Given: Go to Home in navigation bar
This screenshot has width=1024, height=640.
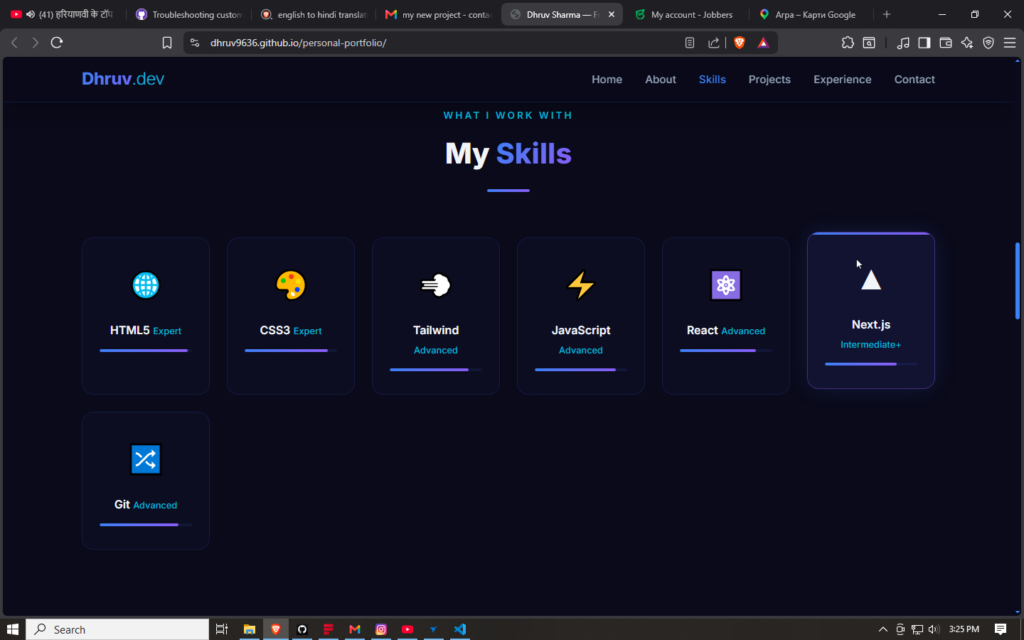Looking at the screenshot, I should click(x=607, y=79).
